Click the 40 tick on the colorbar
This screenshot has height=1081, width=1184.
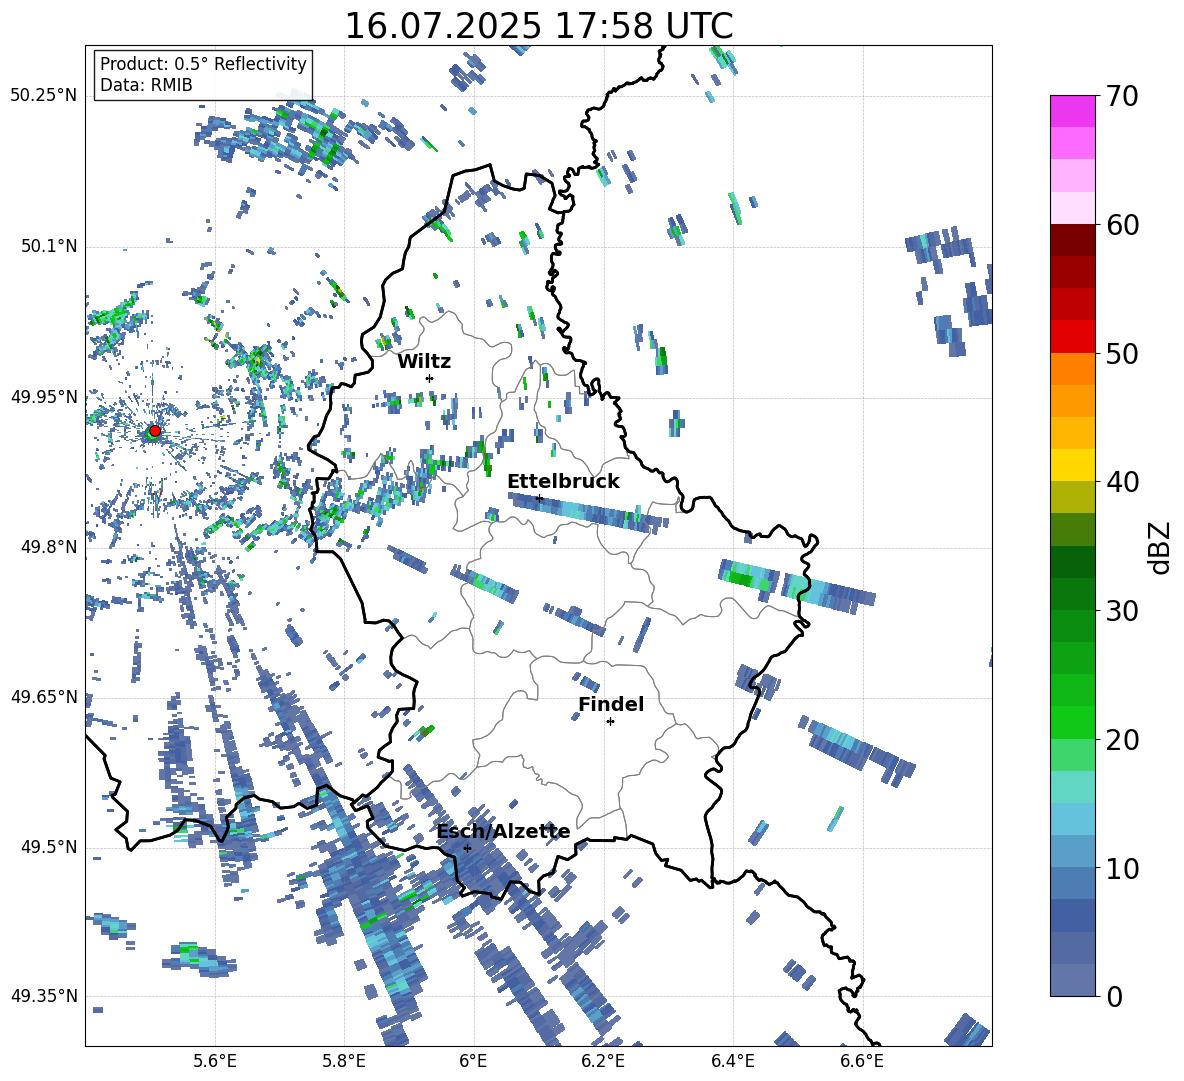point(1122,482)
